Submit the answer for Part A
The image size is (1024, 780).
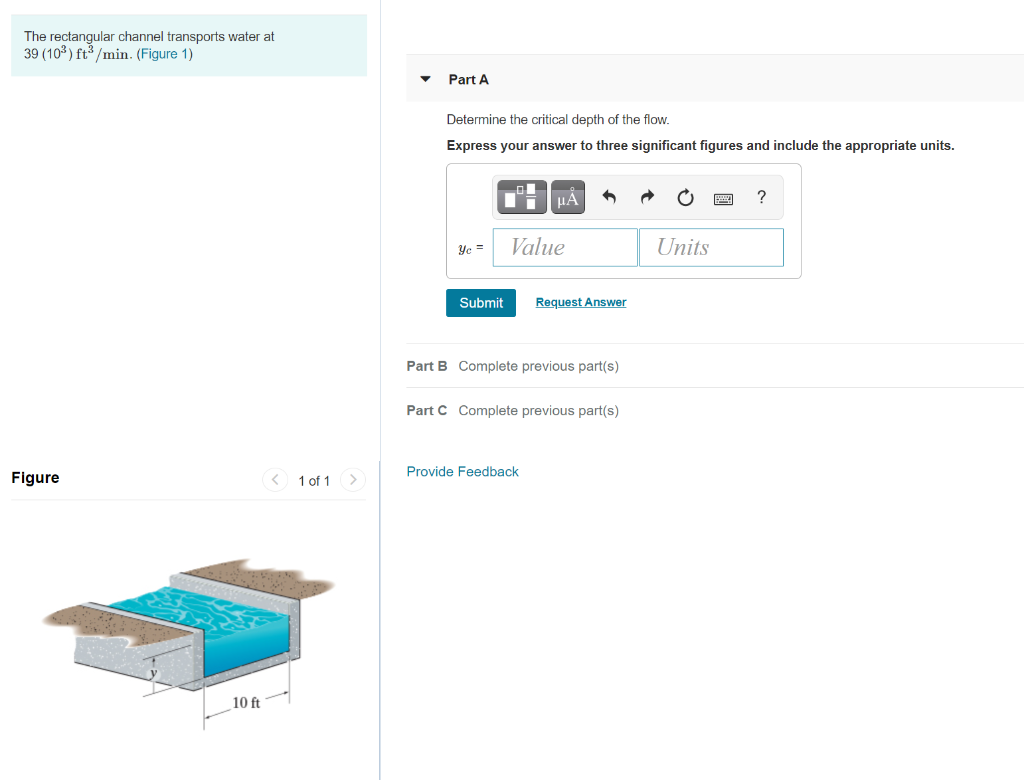481,302
